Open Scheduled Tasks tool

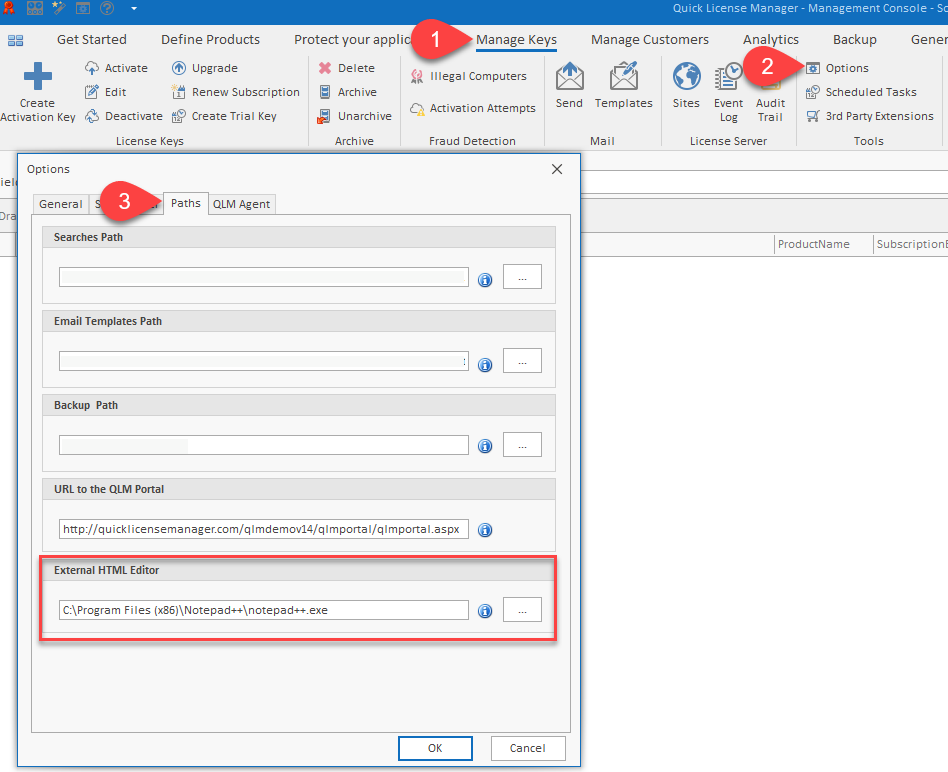click(862, 92)
